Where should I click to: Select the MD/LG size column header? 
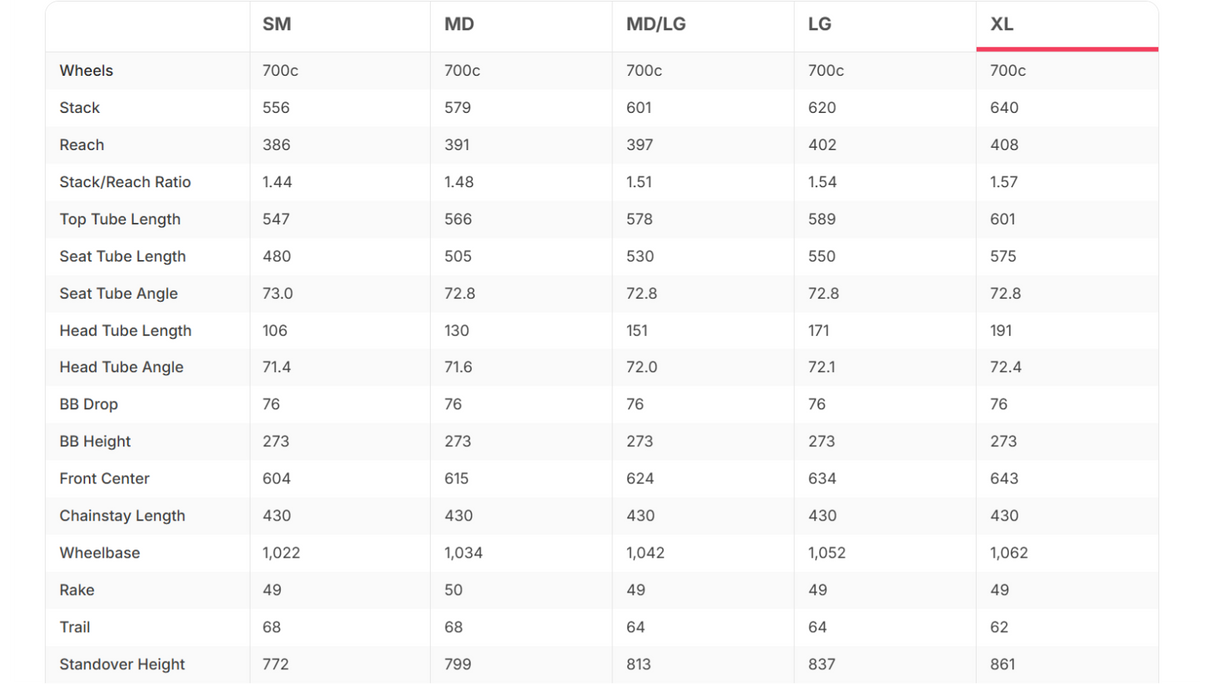[656, 24]
